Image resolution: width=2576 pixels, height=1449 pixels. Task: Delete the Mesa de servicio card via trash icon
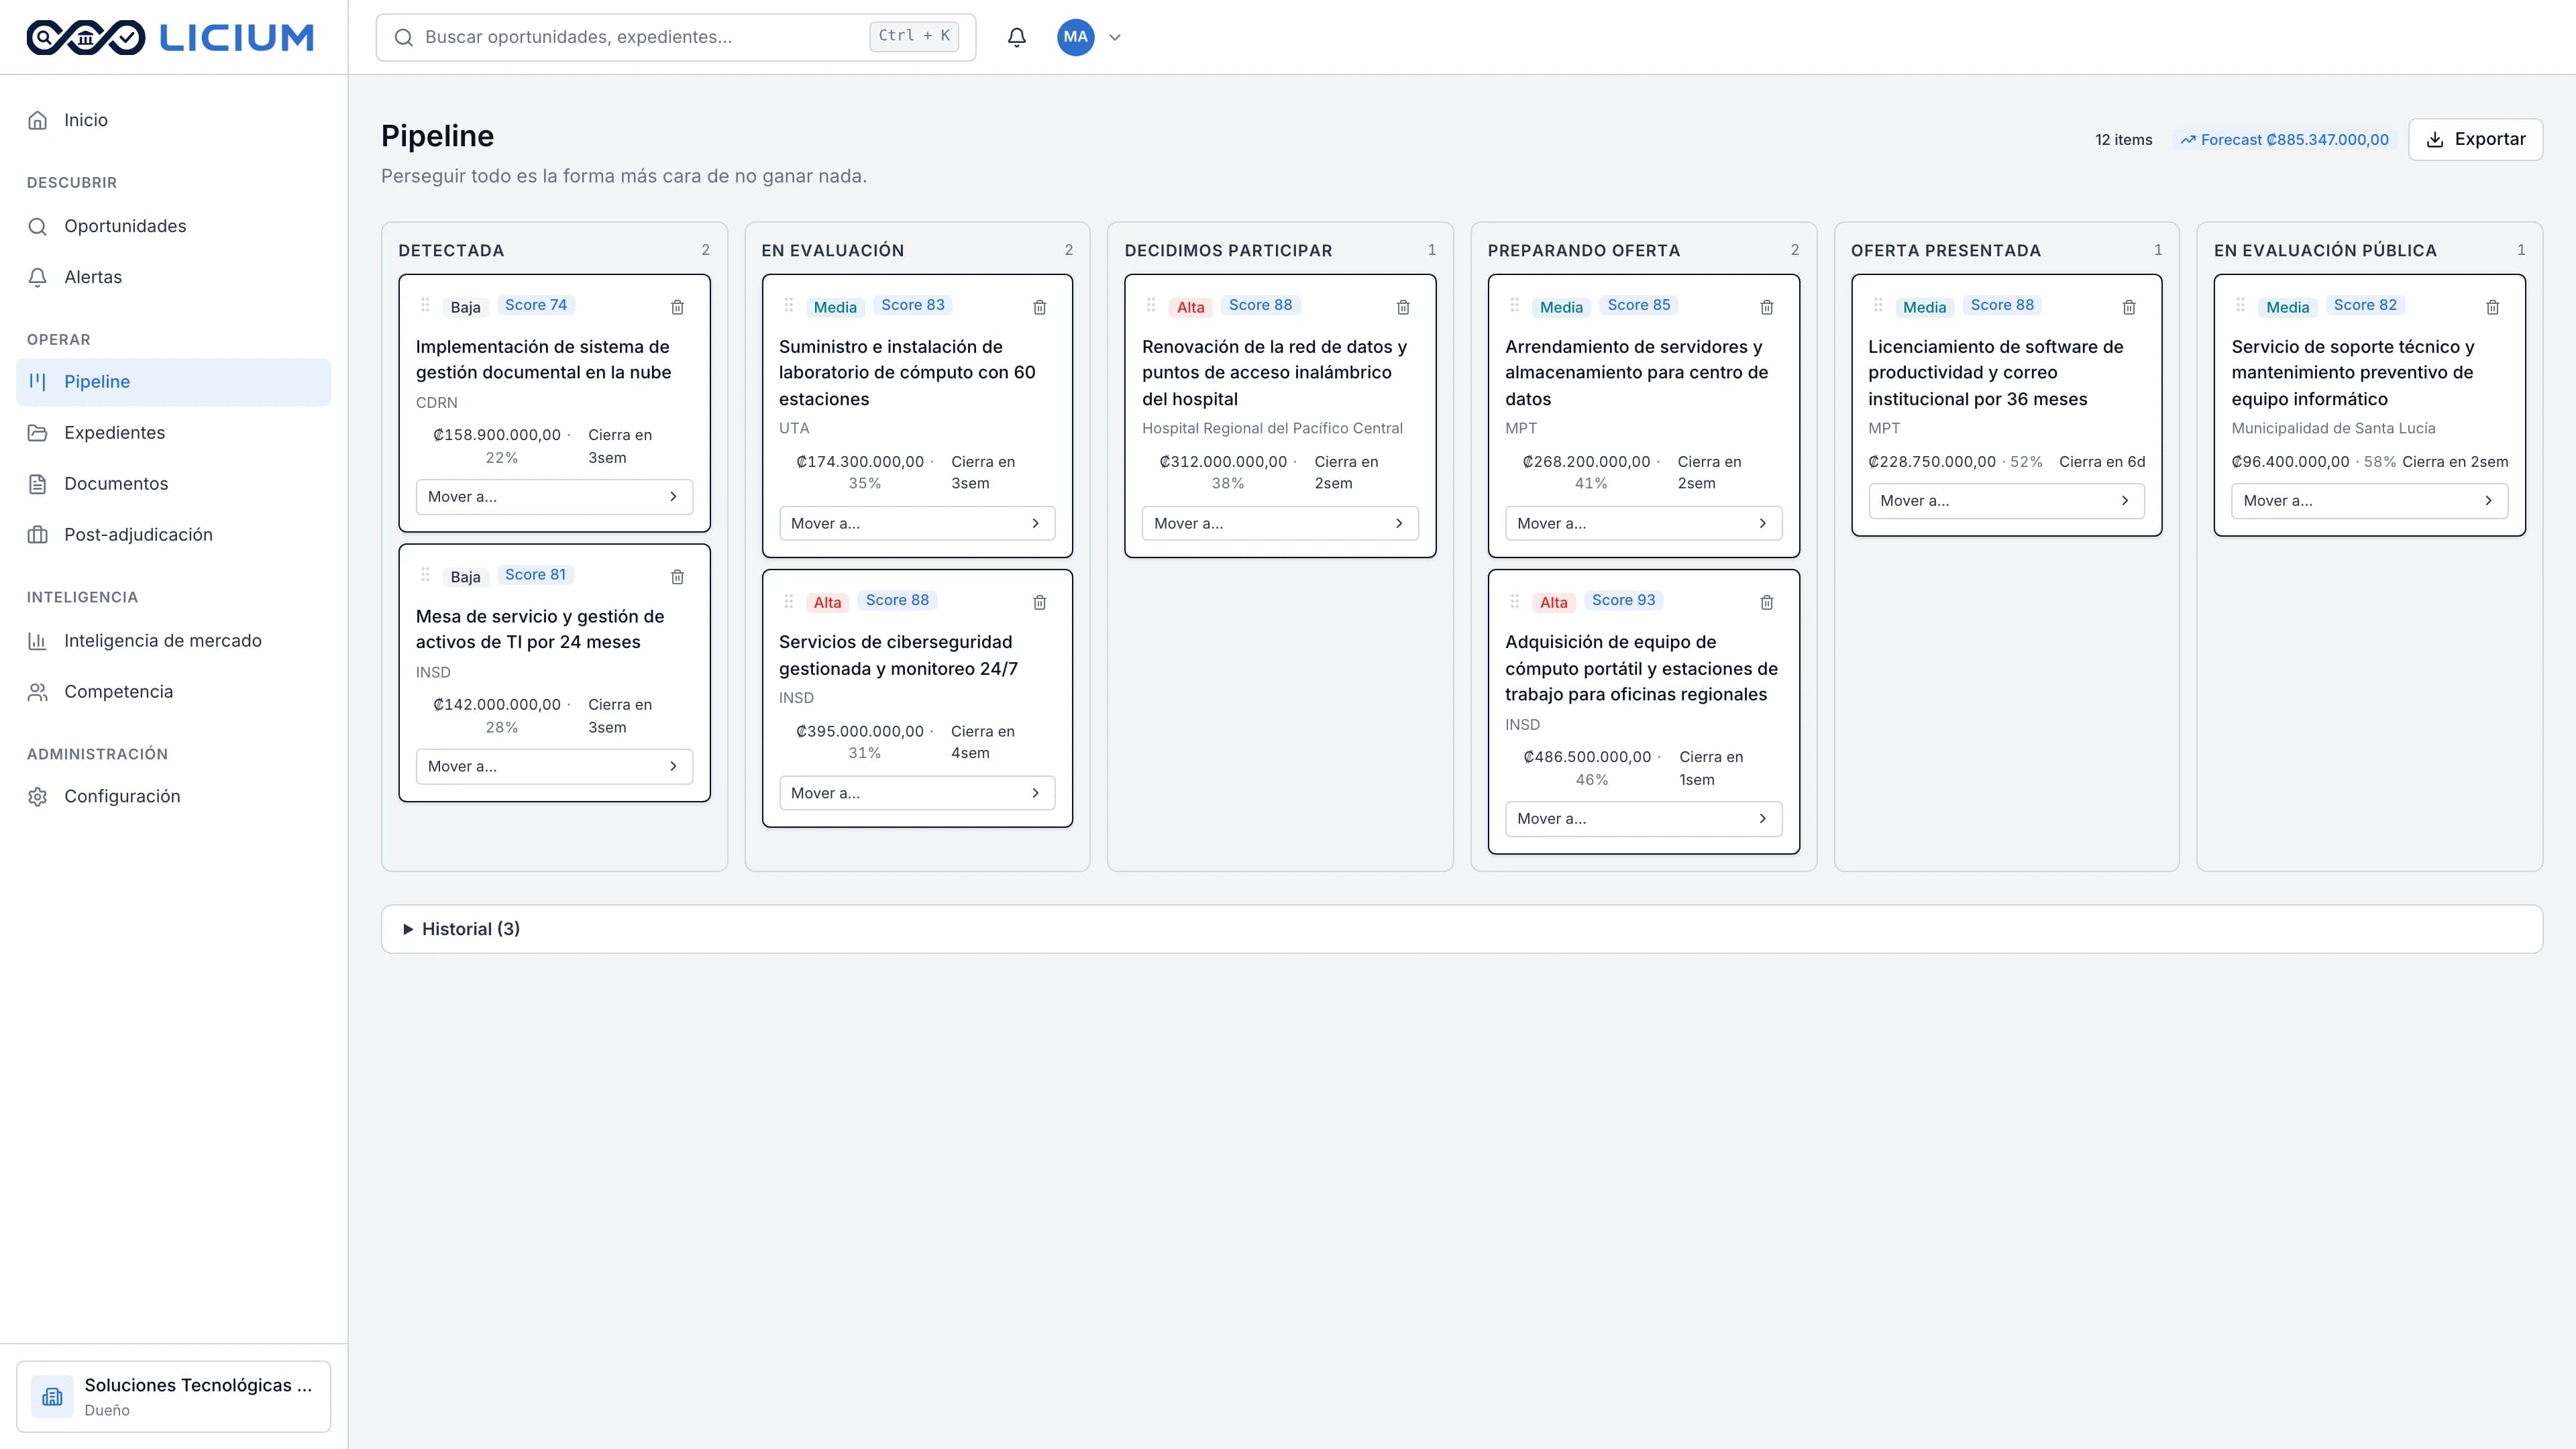[677, 577]
